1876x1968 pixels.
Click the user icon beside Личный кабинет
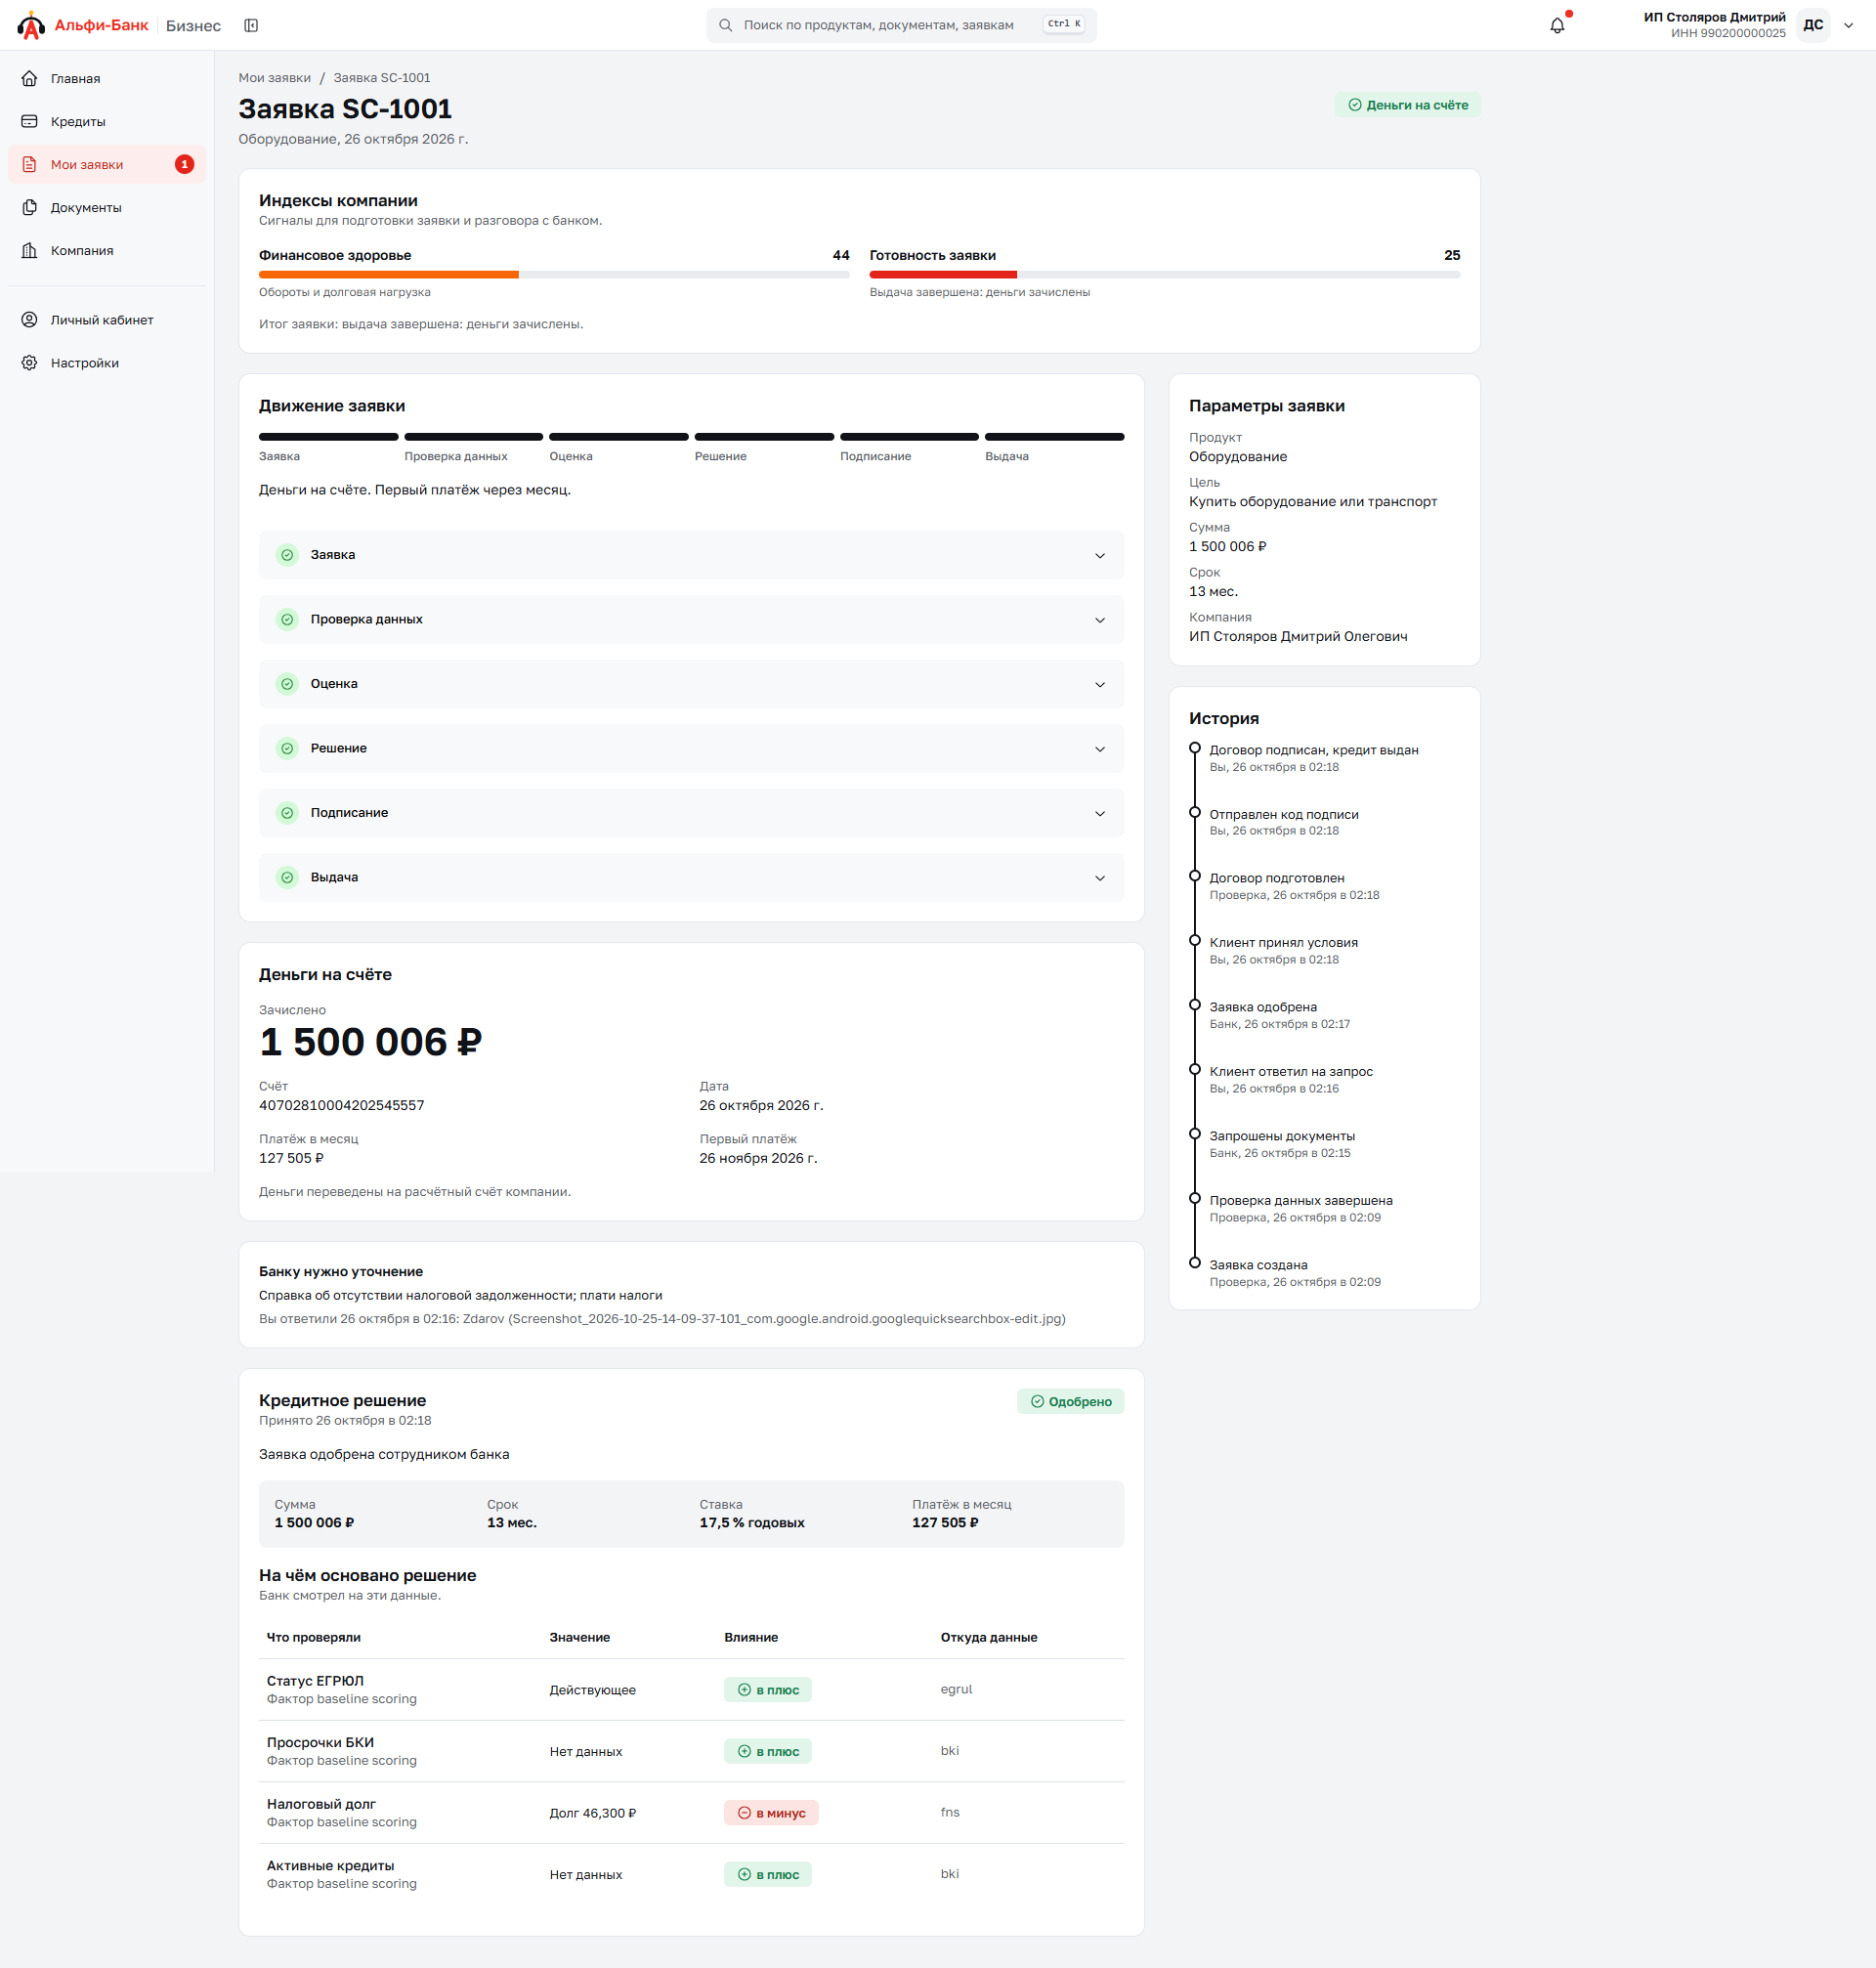tap(30, 320)
